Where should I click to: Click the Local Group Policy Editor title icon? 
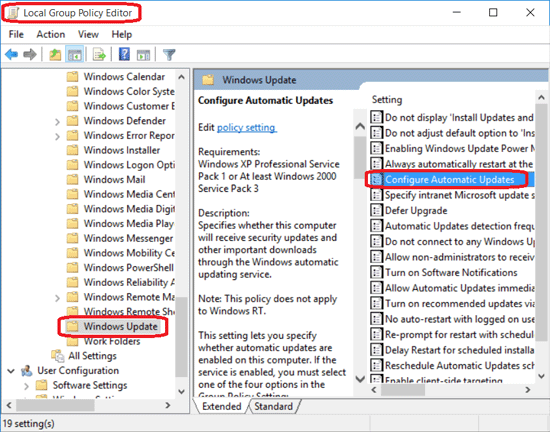tap(13, 13)
